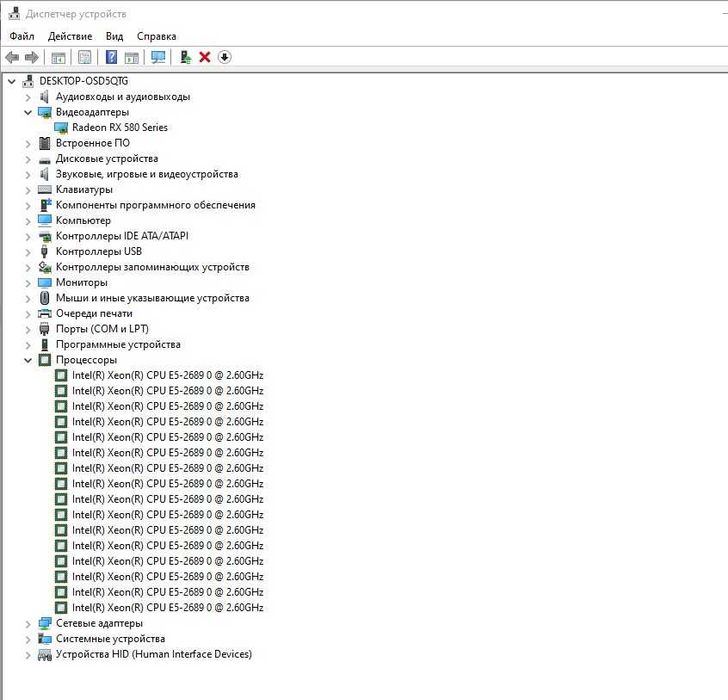Click the USB plug icon of Контроллеры USB
728x700 pixels.
(44, 252)
